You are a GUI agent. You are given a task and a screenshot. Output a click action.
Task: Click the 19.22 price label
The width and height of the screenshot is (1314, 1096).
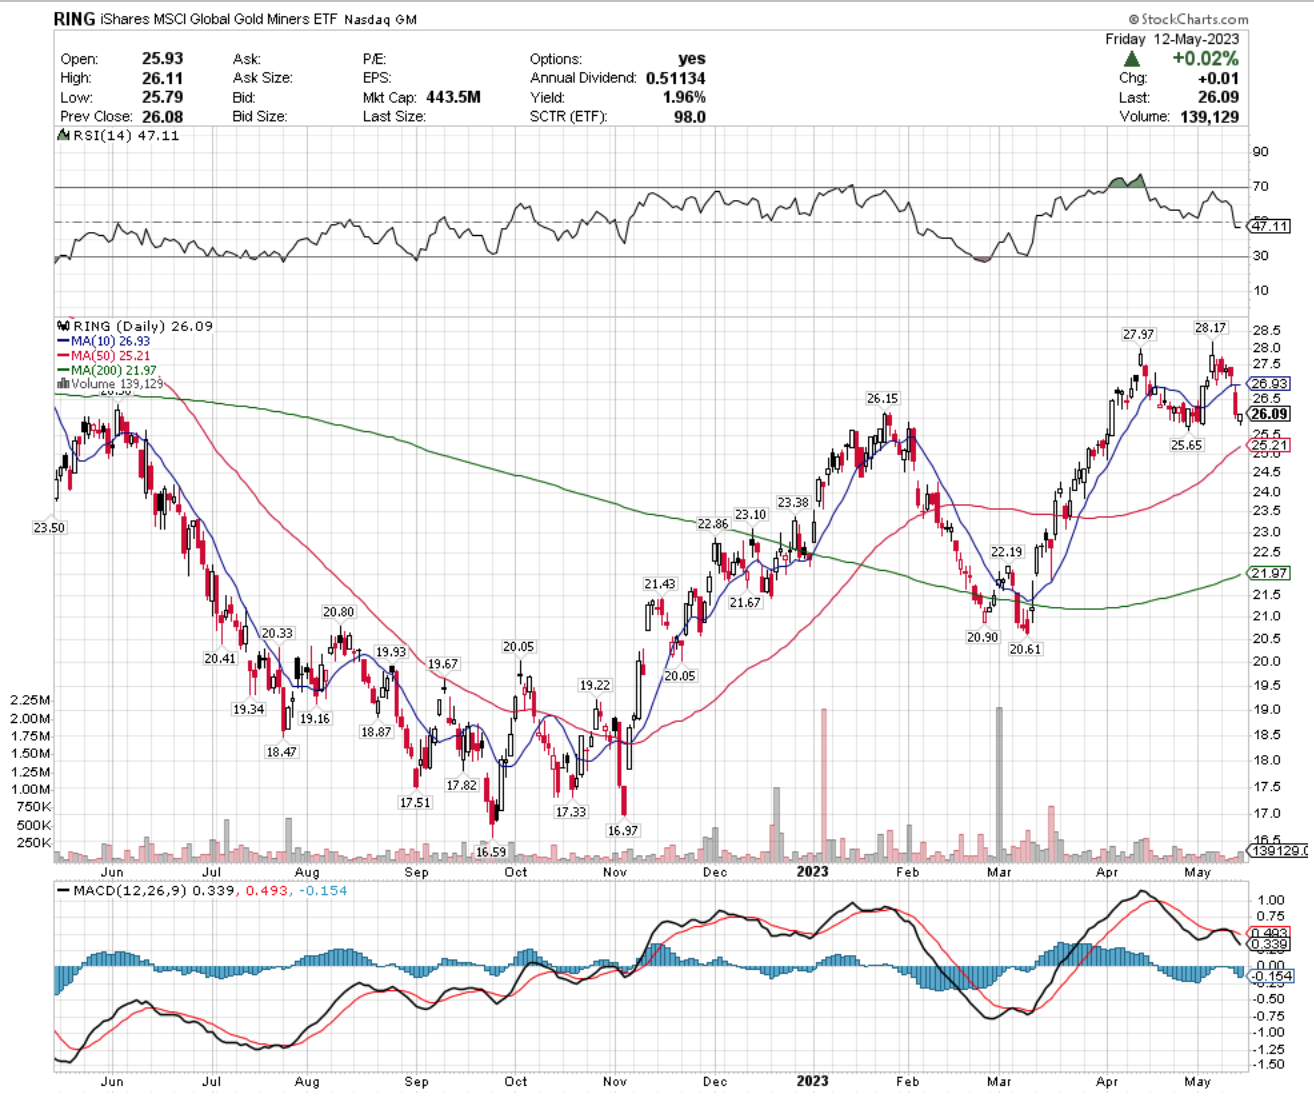click(x=595, y=685)
